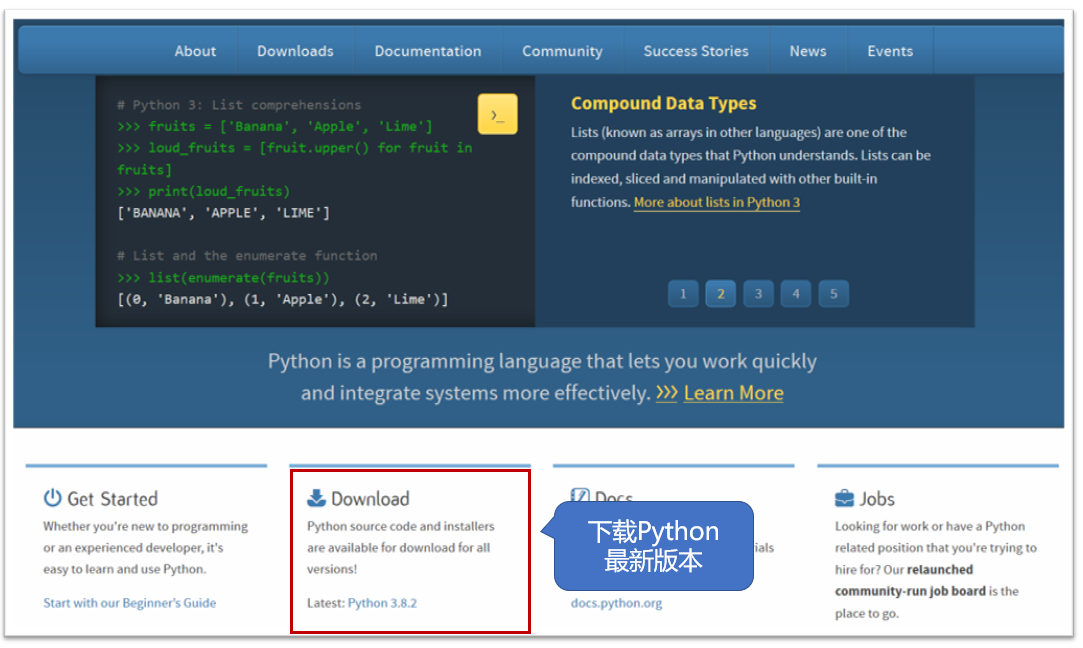The image size is (1083, 648).
Task: Click the Jobs briefcase icon
Action: point(844,498)
